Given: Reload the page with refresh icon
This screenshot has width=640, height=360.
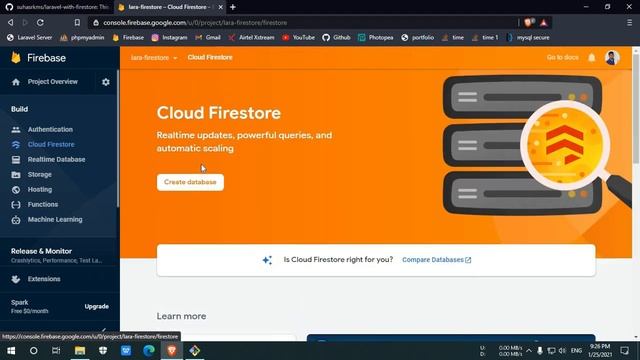Looking at the screenshot, I should click(40, 22).
